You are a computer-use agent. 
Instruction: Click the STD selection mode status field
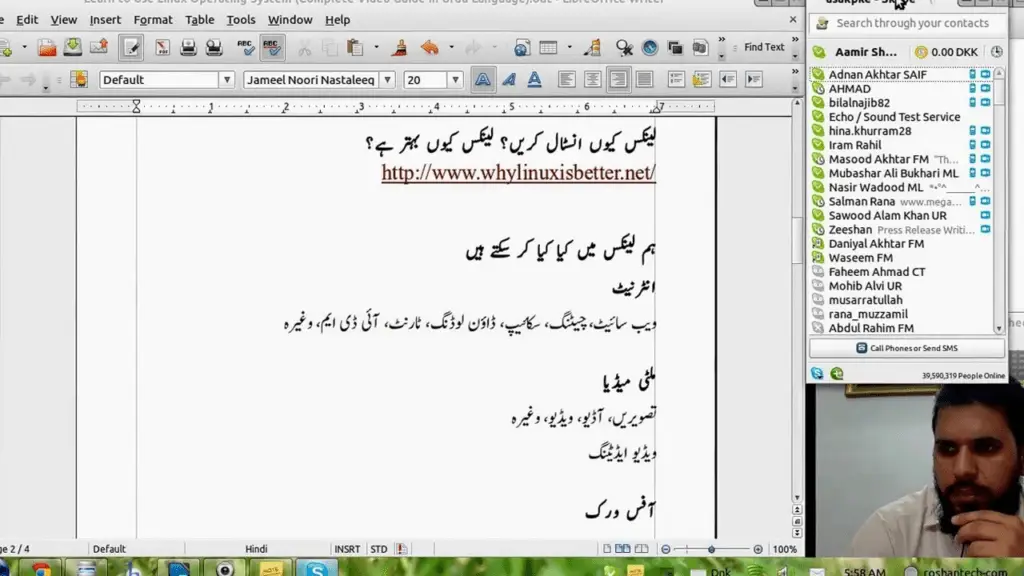(x=379, y=549)
